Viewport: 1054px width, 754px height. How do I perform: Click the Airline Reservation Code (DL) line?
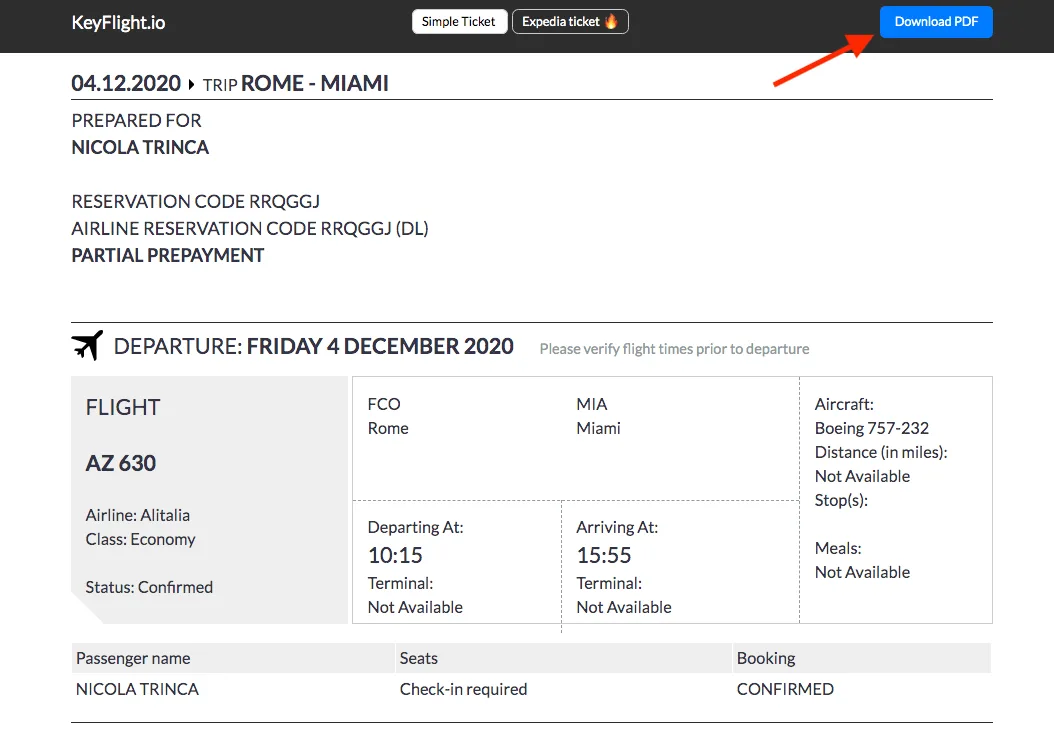click(249, 228)
